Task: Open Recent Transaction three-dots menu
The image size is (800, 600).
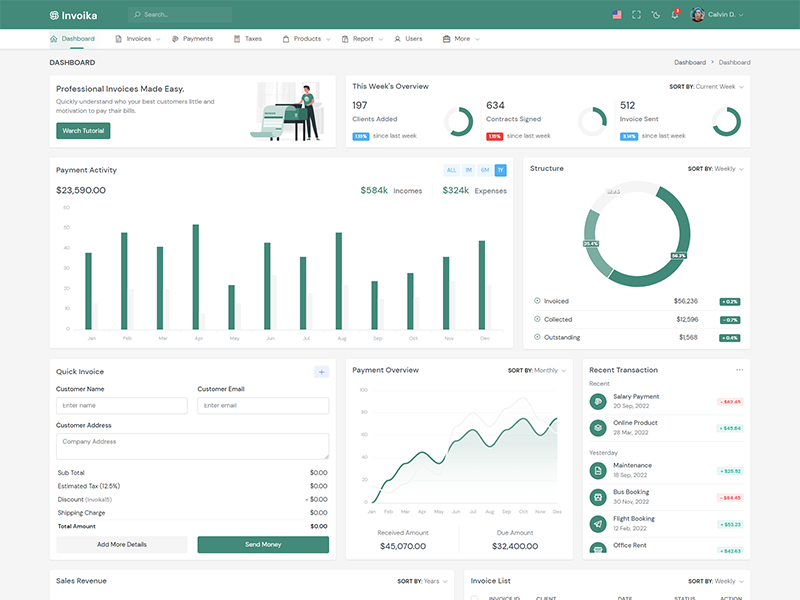Action: click(740, 370)
